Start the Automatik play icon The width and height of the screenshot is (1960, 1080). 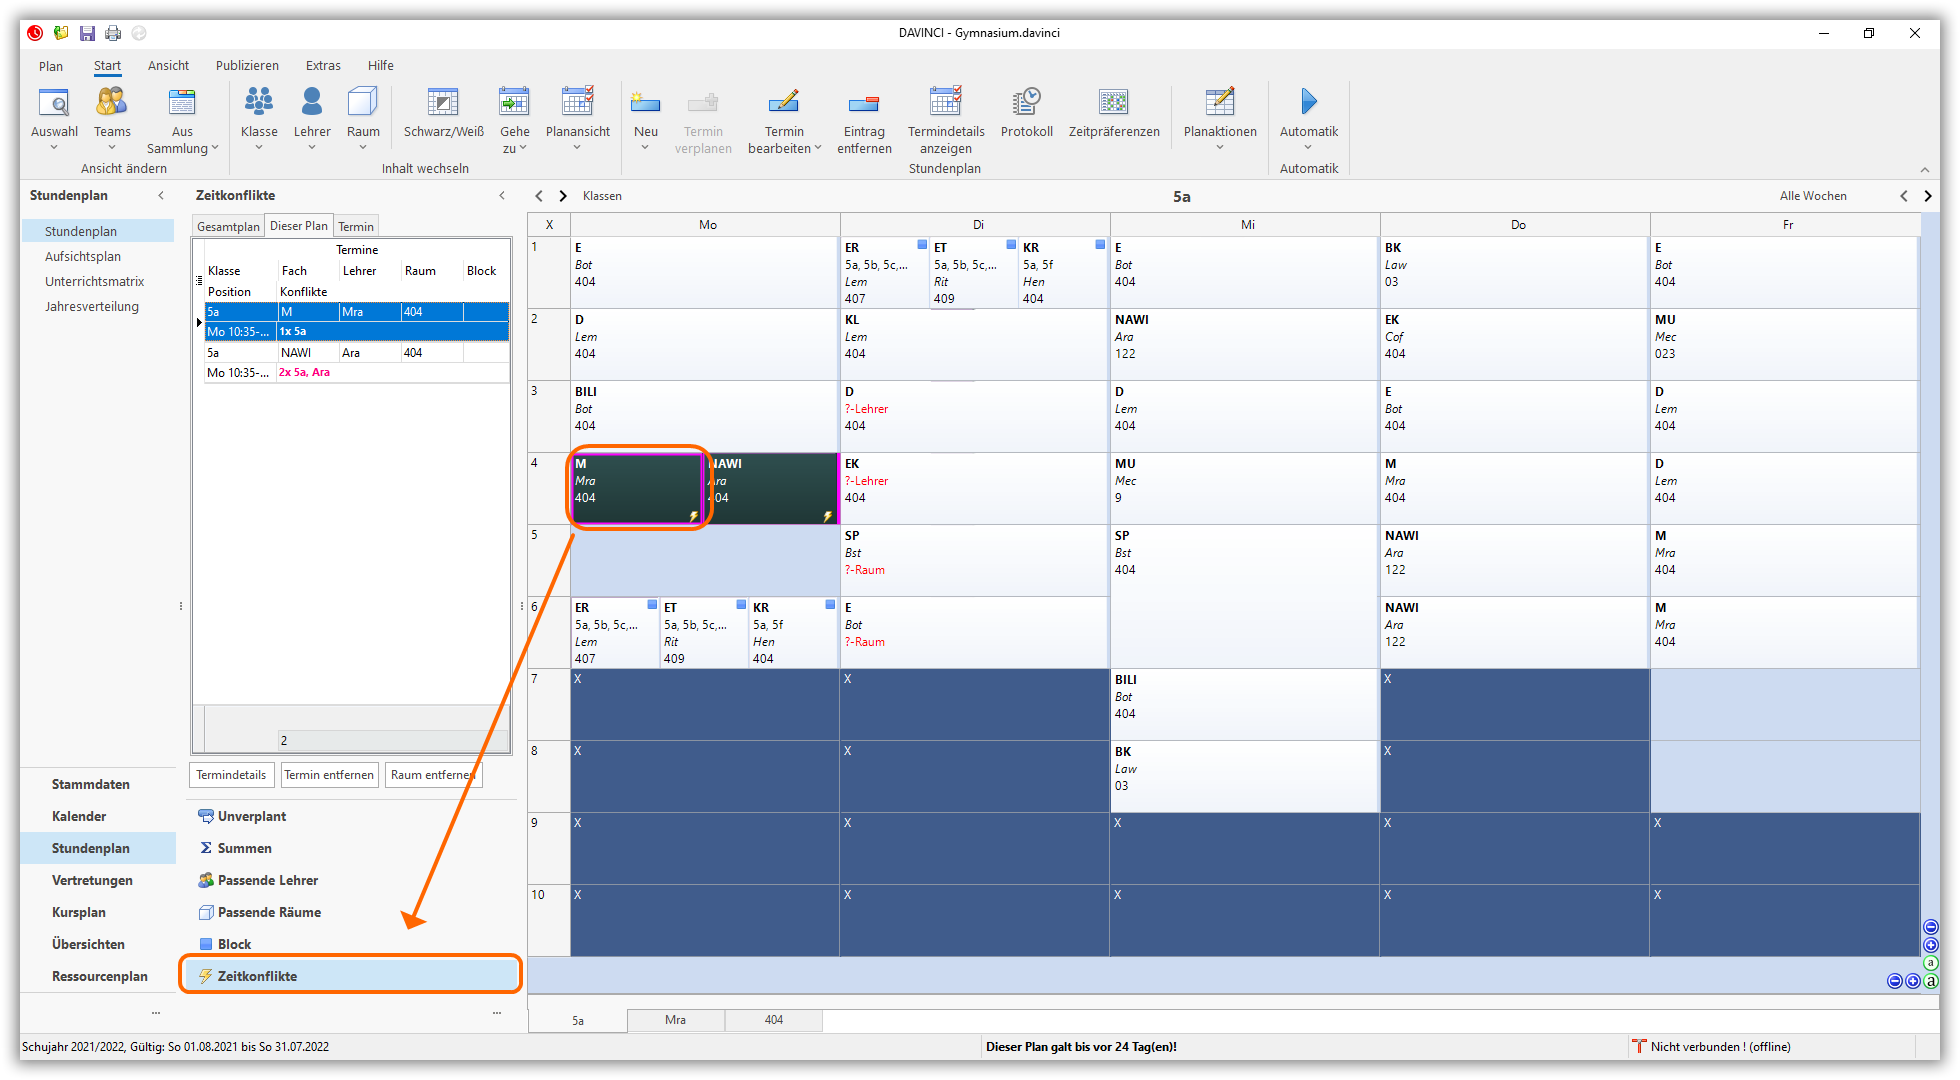tap(1308, 102)
